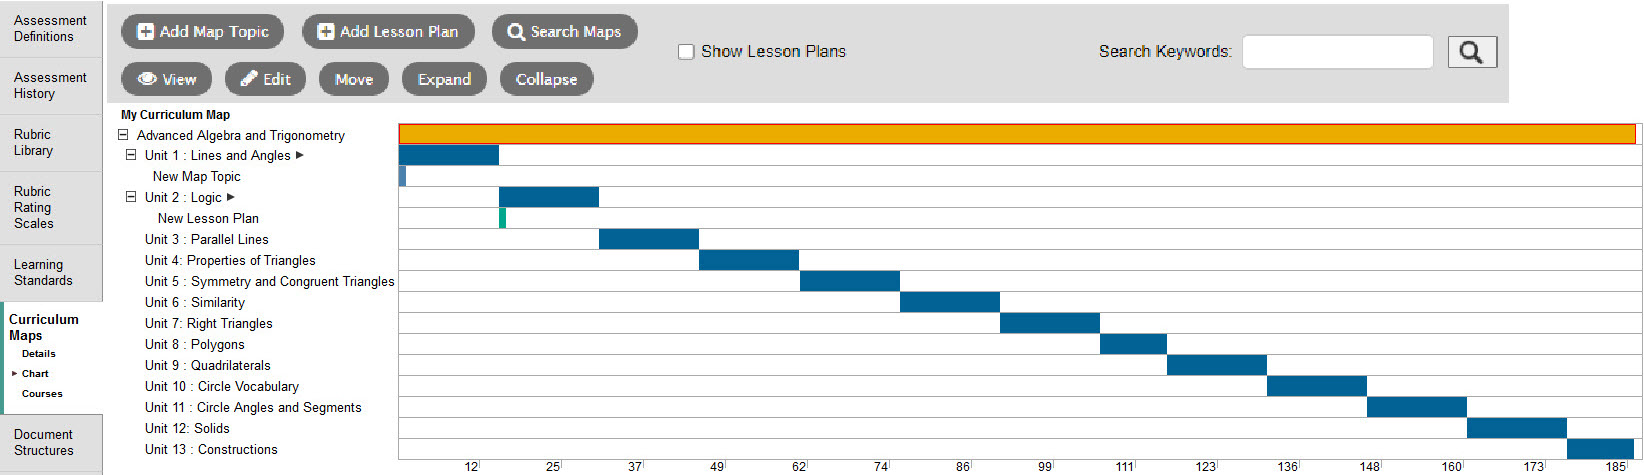Open the Rubric Library sidebar item

click(33, 142)
